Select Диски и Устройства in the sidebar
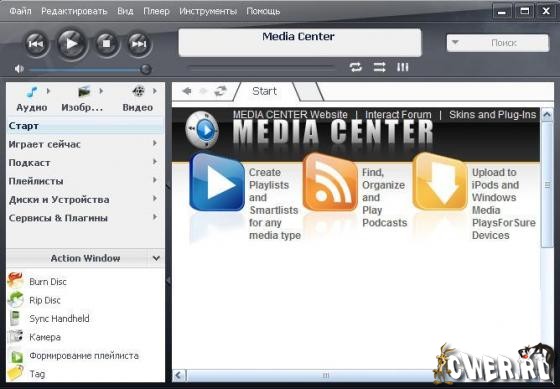The image size is (560, 389). pyautogui.click(x=85, y=200)
